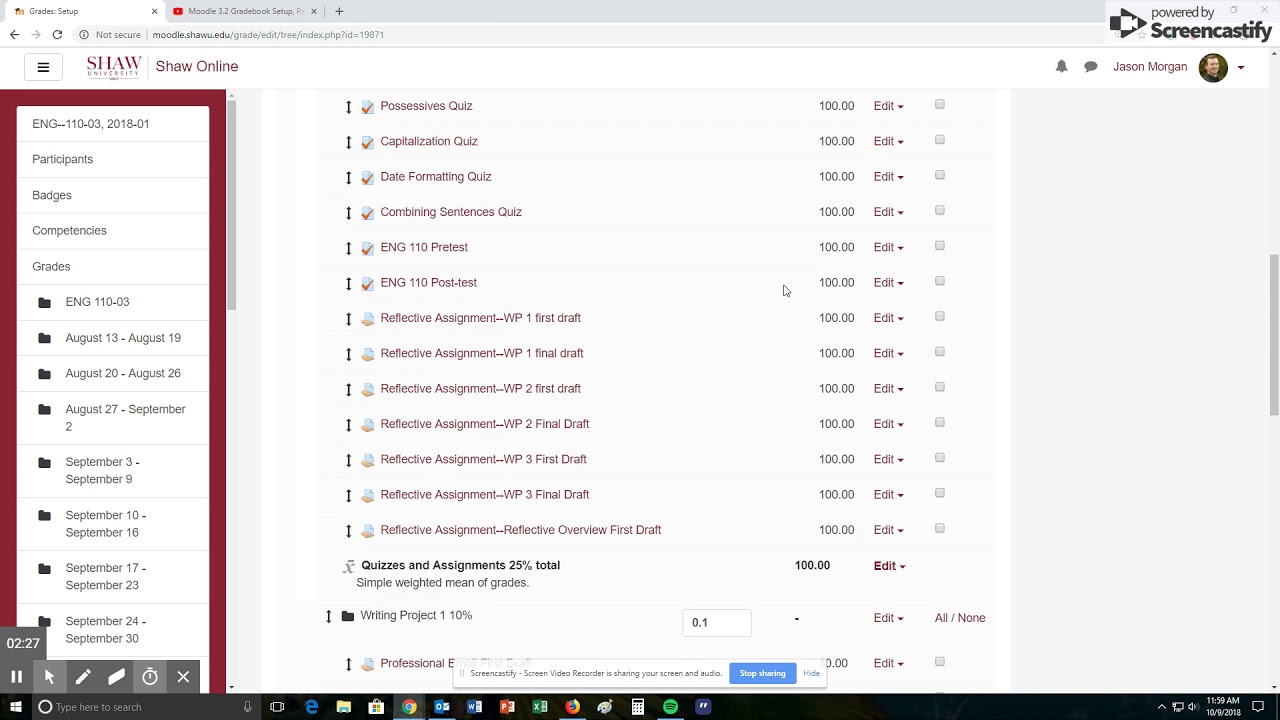Open a new browser tab
1280x720 pixels.
click(x=339, y=11)
